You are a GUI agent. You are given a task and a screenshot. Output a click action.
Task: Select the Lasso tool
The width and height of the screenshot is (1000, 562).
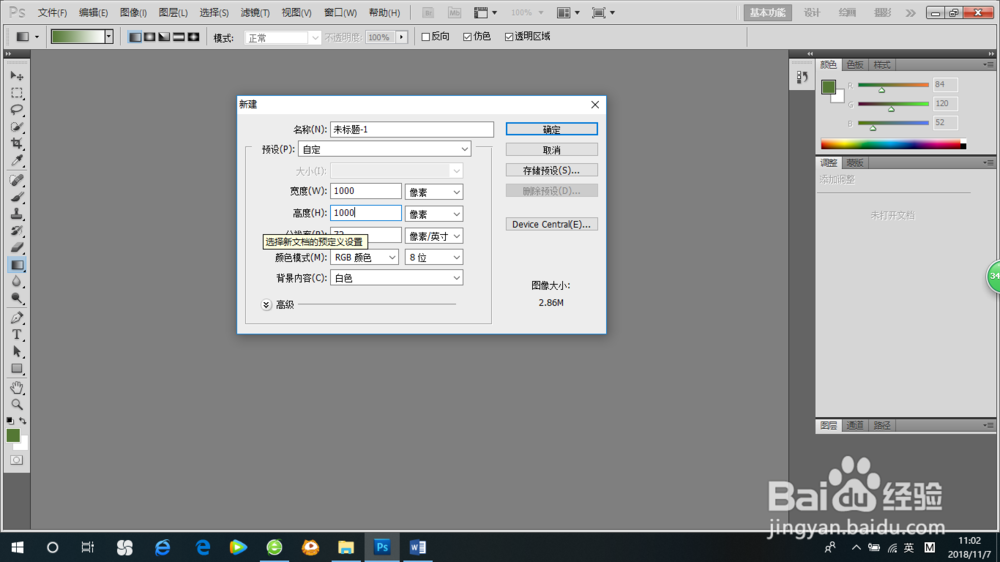[x=17, y=110]
